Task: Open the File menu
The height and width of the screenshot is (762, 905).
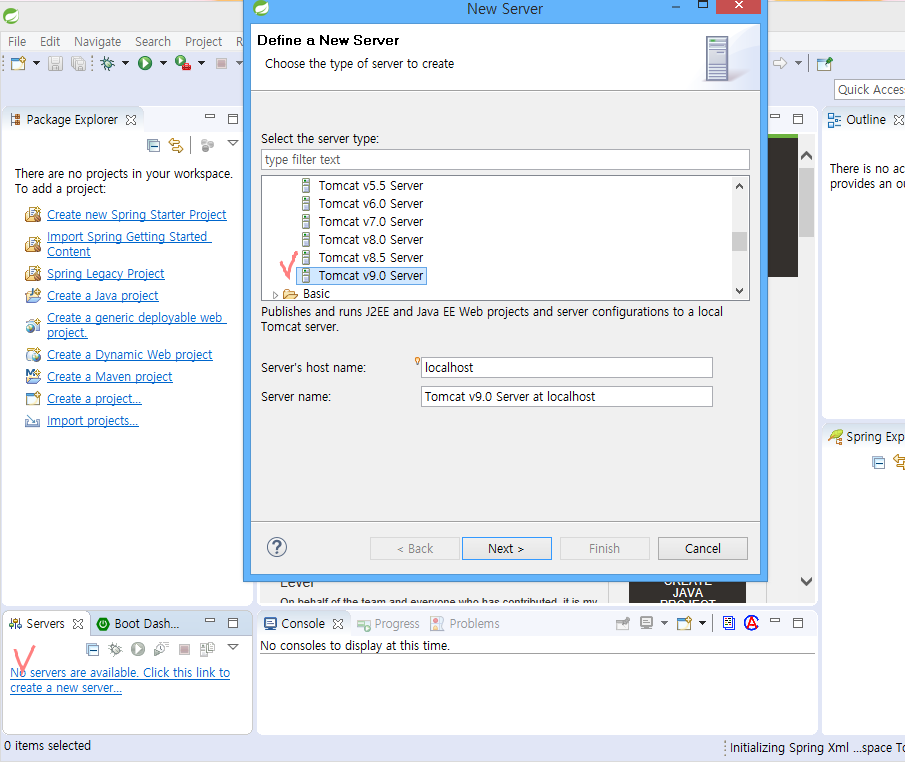Action: 17,42
